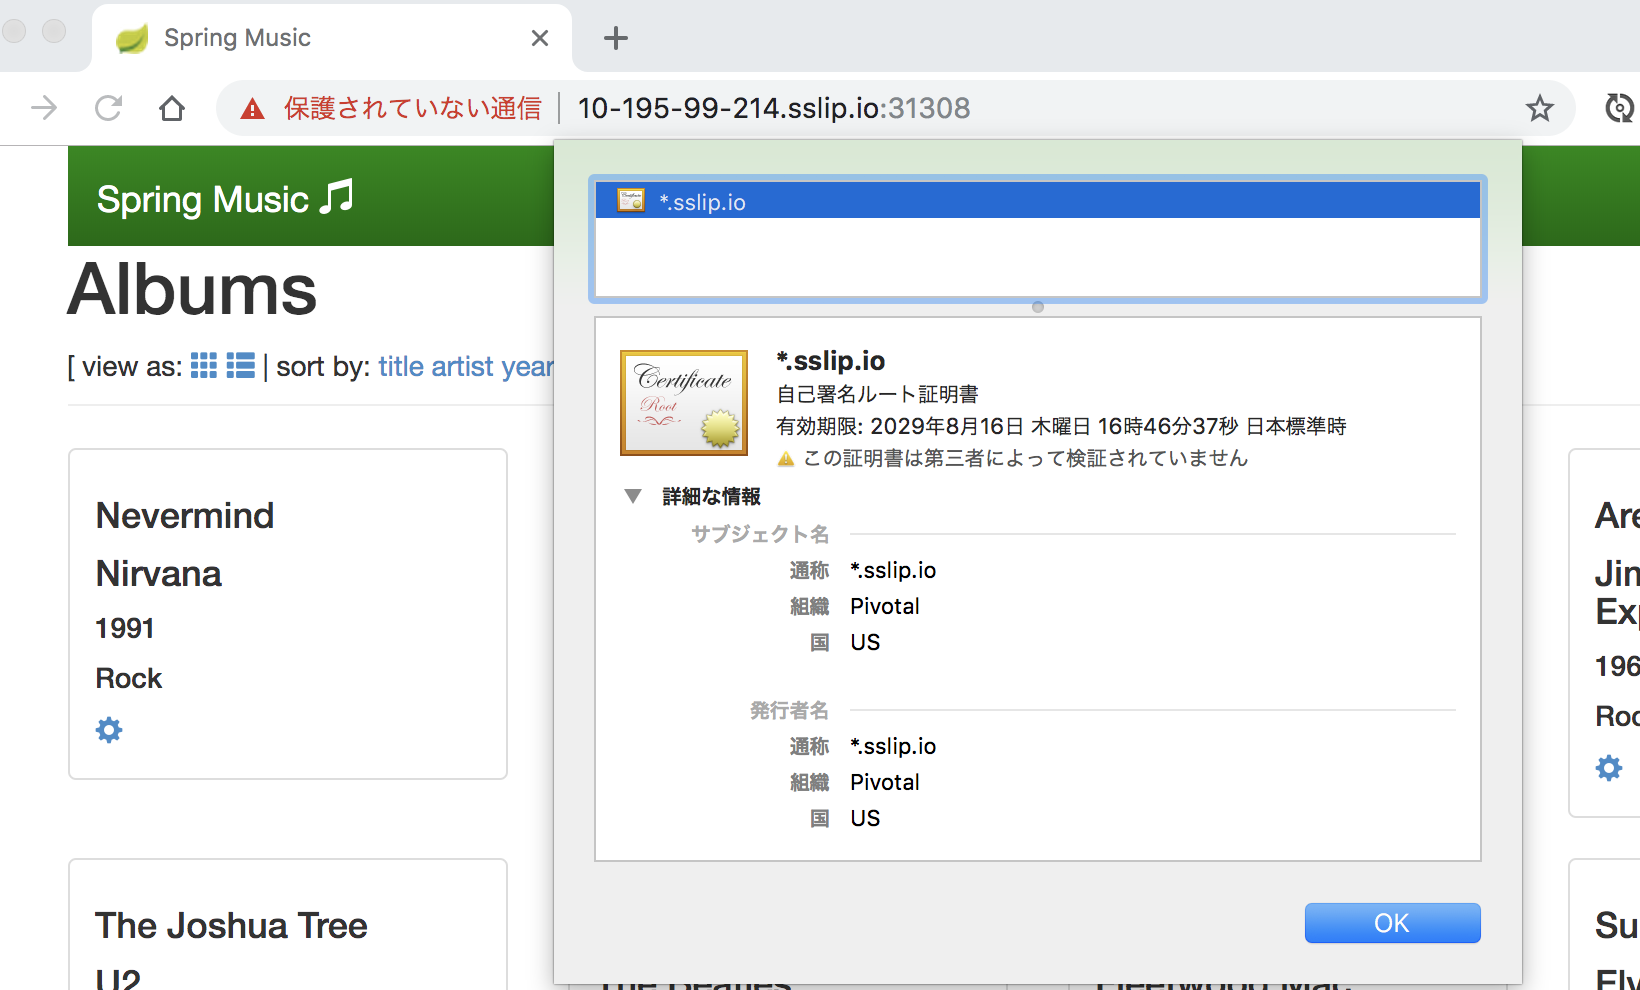Click the yellow warning icon beside the unverified message
The height and width of the screenshot is (990, 1640).
(x=786, y=459)
